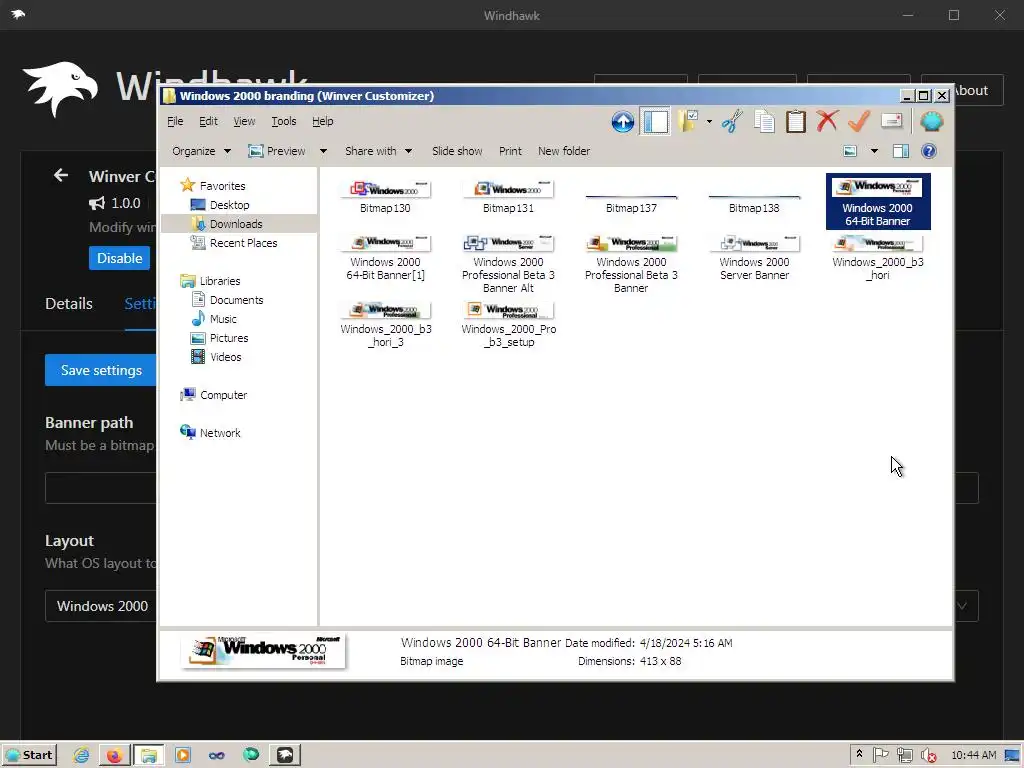
Task: Change view with the picture view icon
Action: (x=850, y=151)
